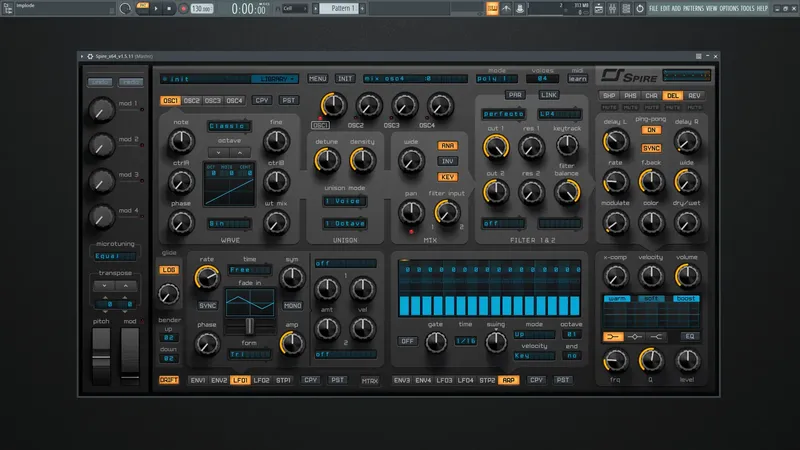Toggle the glide LOG button
The width and height of the screenshot is (800, 450).
pos(169,270)
